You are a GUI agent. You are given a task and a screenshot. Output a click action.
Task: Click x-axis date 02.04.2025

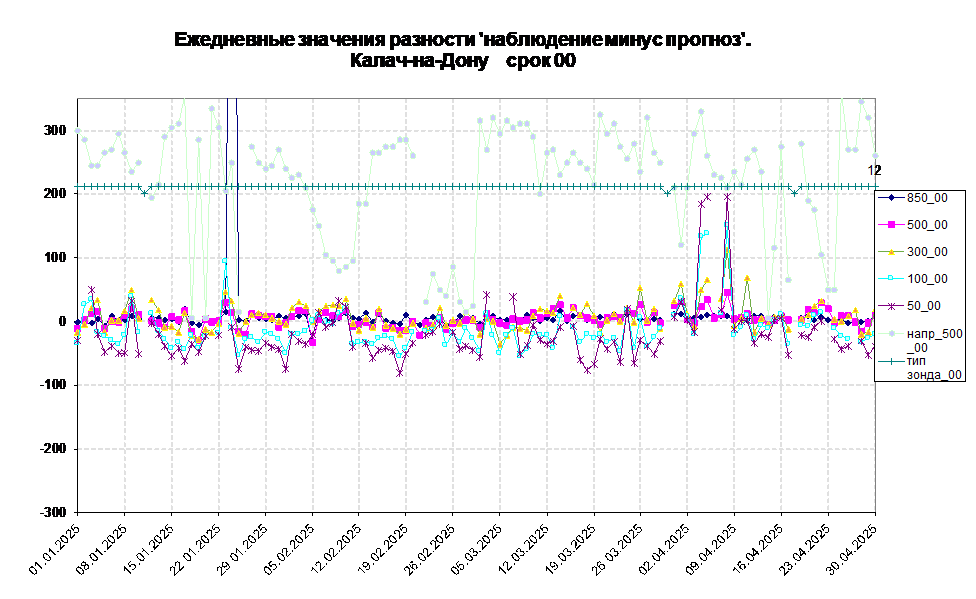[x=665, y=548]
